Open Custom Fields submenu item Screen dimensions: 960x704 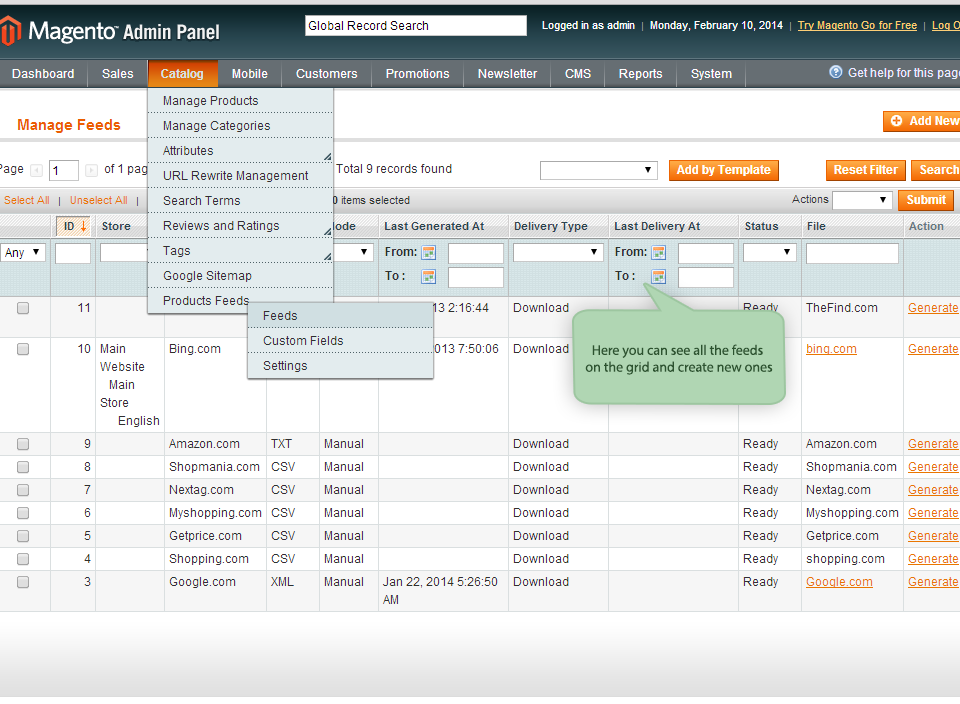pos(340,341)
